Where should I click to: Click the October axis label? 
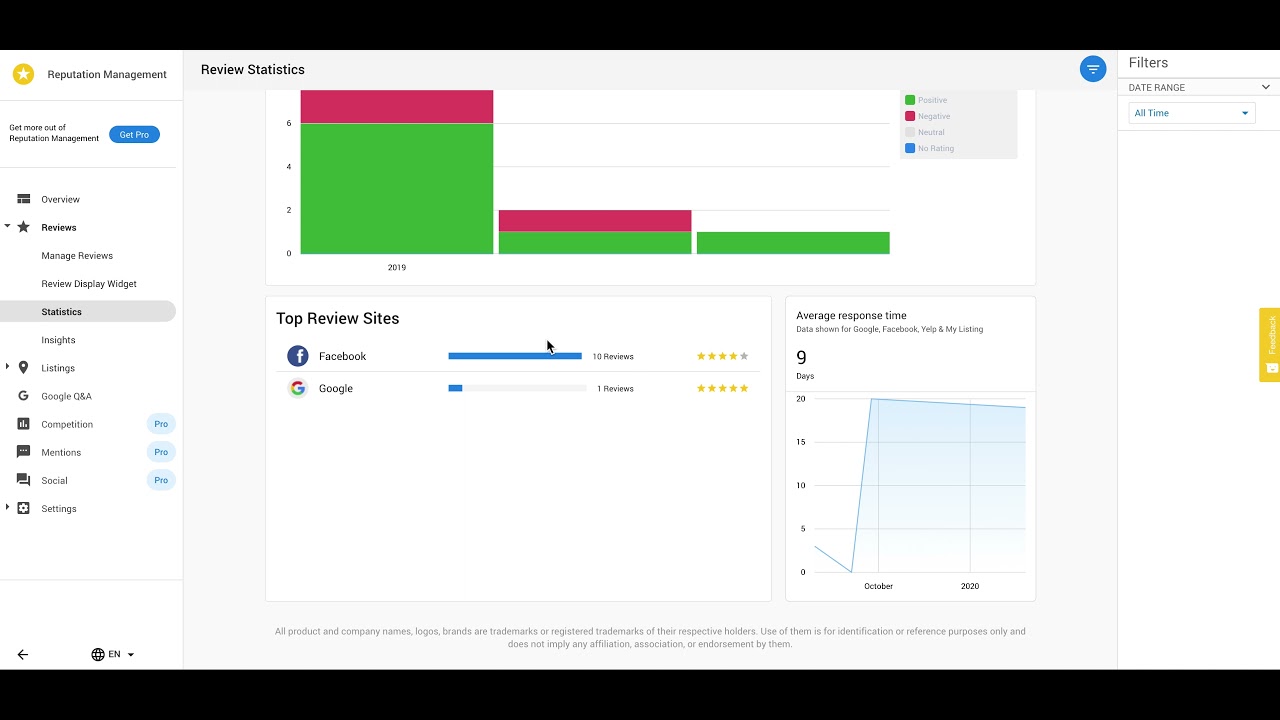(878, 586)
